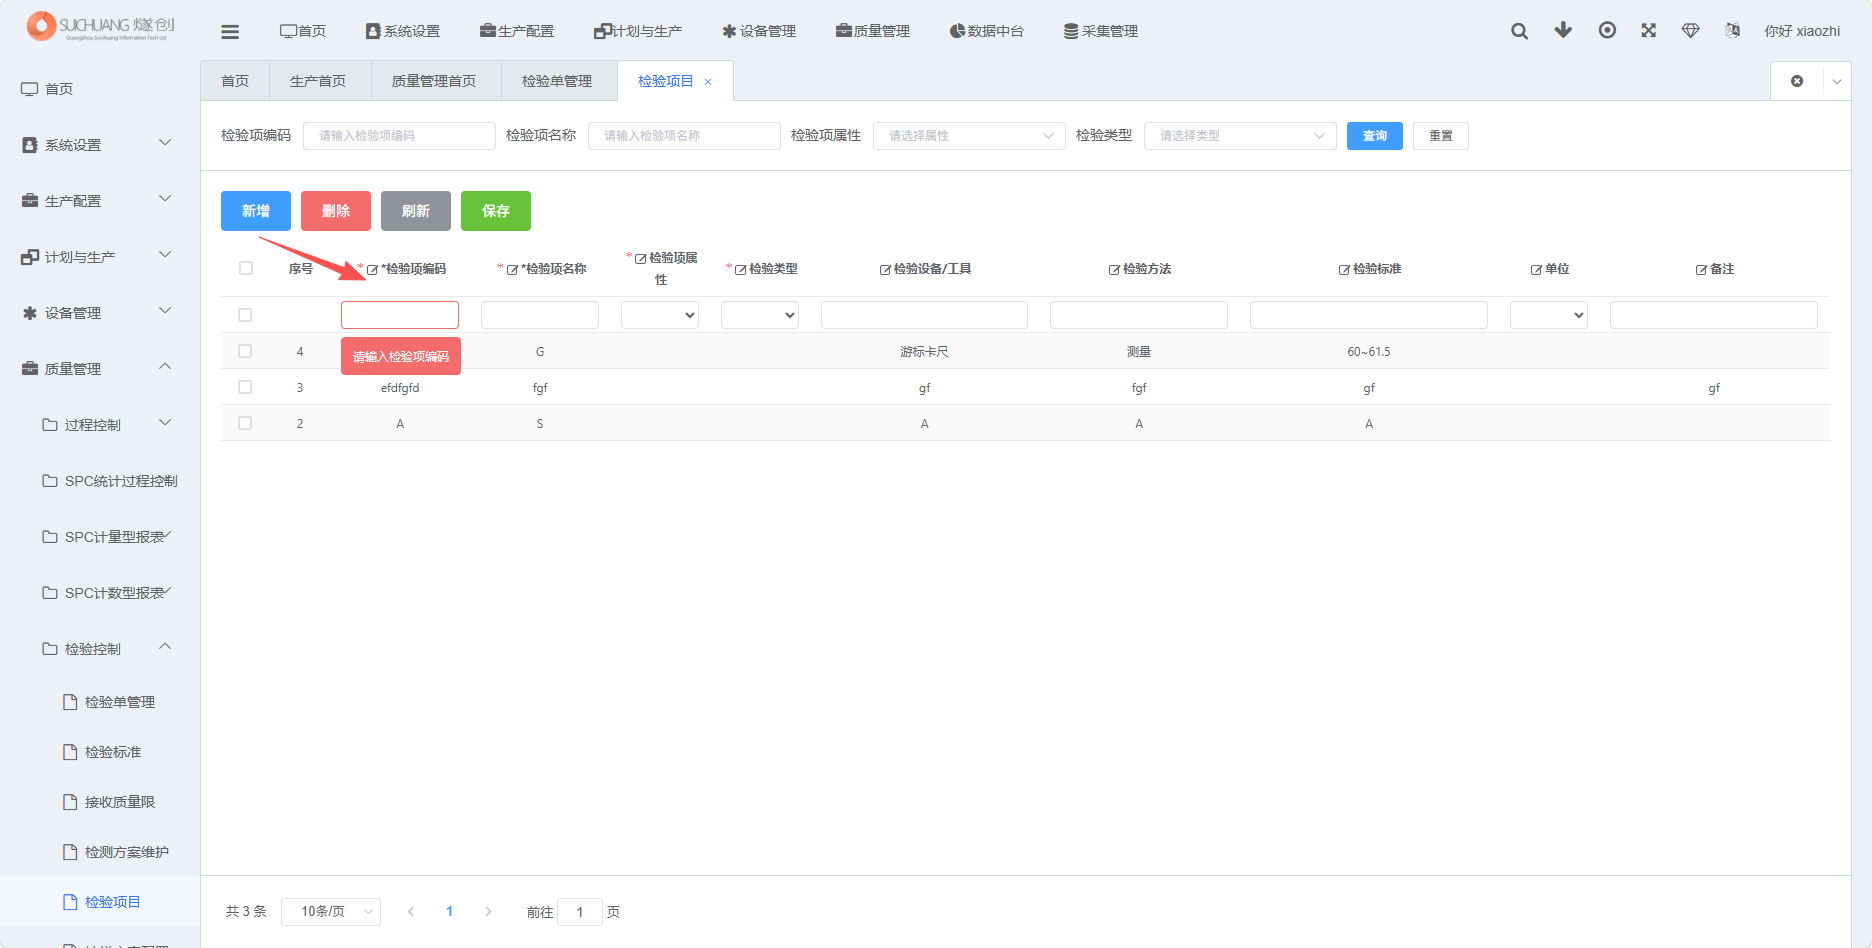1872x948 pixels.
Task: Select the checkbox for row 3
Action: (245, 387)
